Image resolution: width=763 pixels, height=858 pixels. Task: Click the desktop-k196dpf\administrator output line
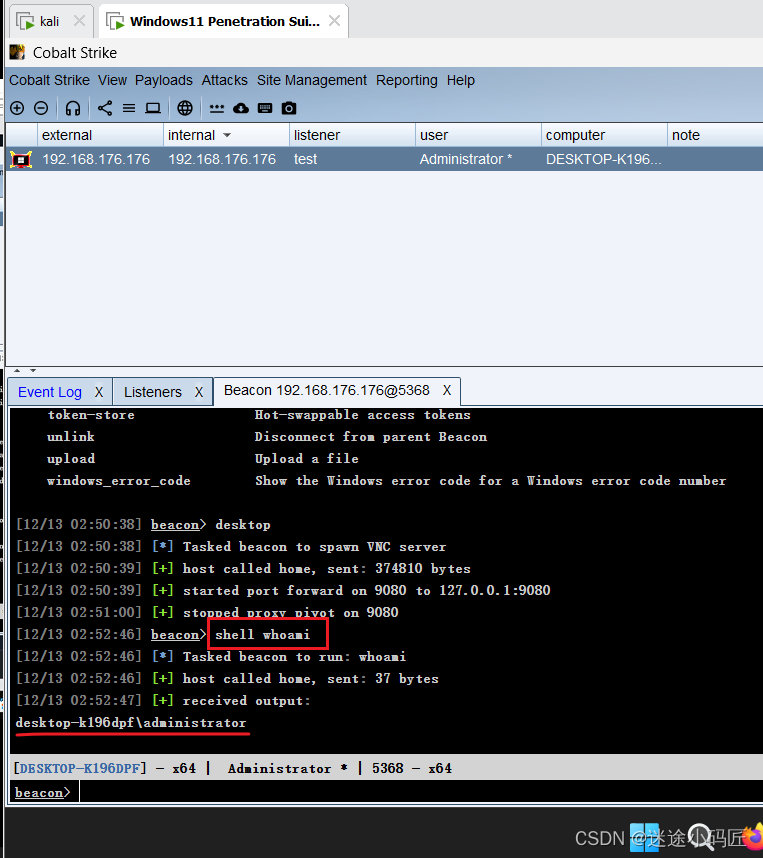[131, 723]
